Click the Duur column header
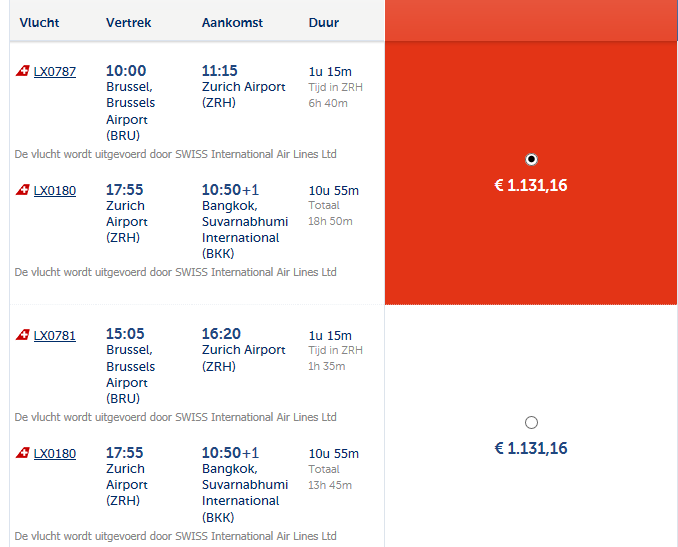Viewport: 678px width, 547px height. coord(324,22)
